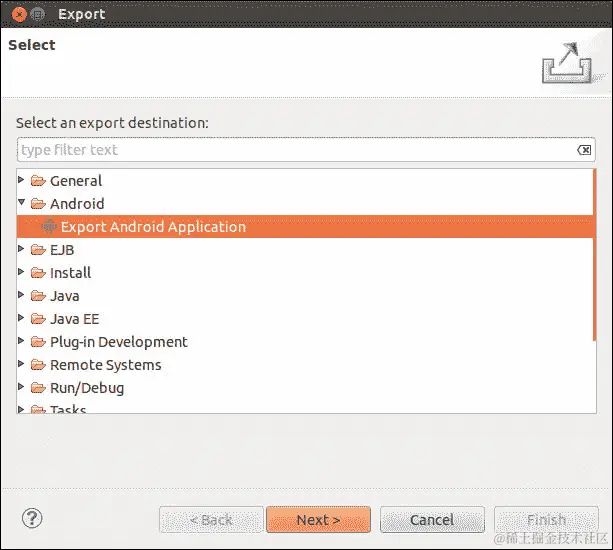Click the orange vertical scrollbar of the tree

click(595, 255)
